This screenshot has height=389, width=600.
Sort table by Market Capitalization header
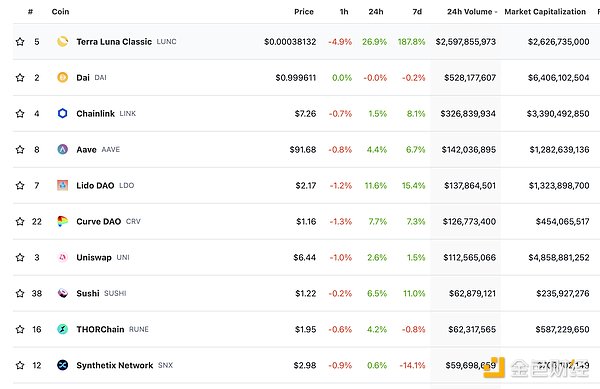tap(545, 12)
